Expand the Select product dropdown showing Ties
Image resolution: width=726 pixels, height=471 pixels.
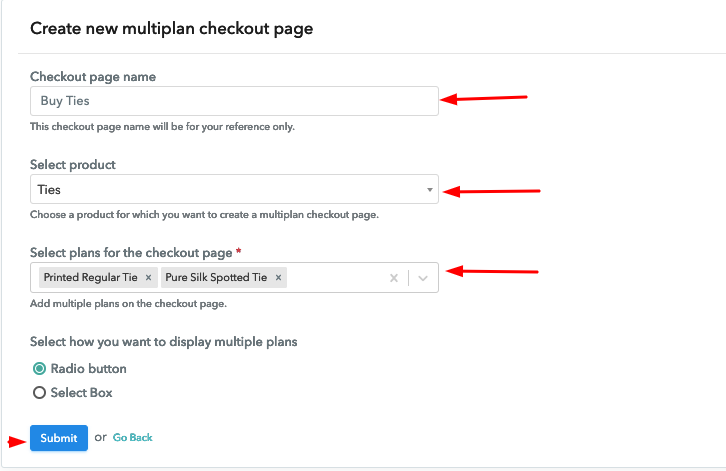click(233, 189)
